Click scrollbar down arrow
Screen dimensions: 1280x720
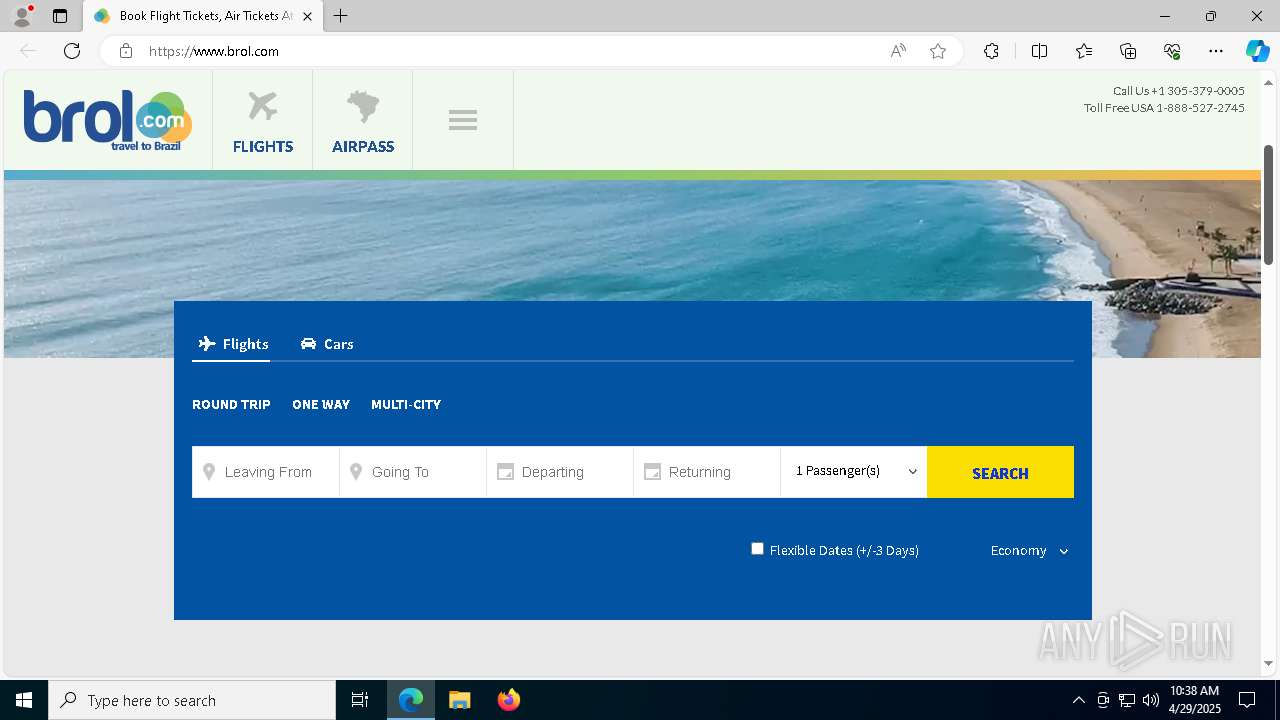tap(1269, 663)
